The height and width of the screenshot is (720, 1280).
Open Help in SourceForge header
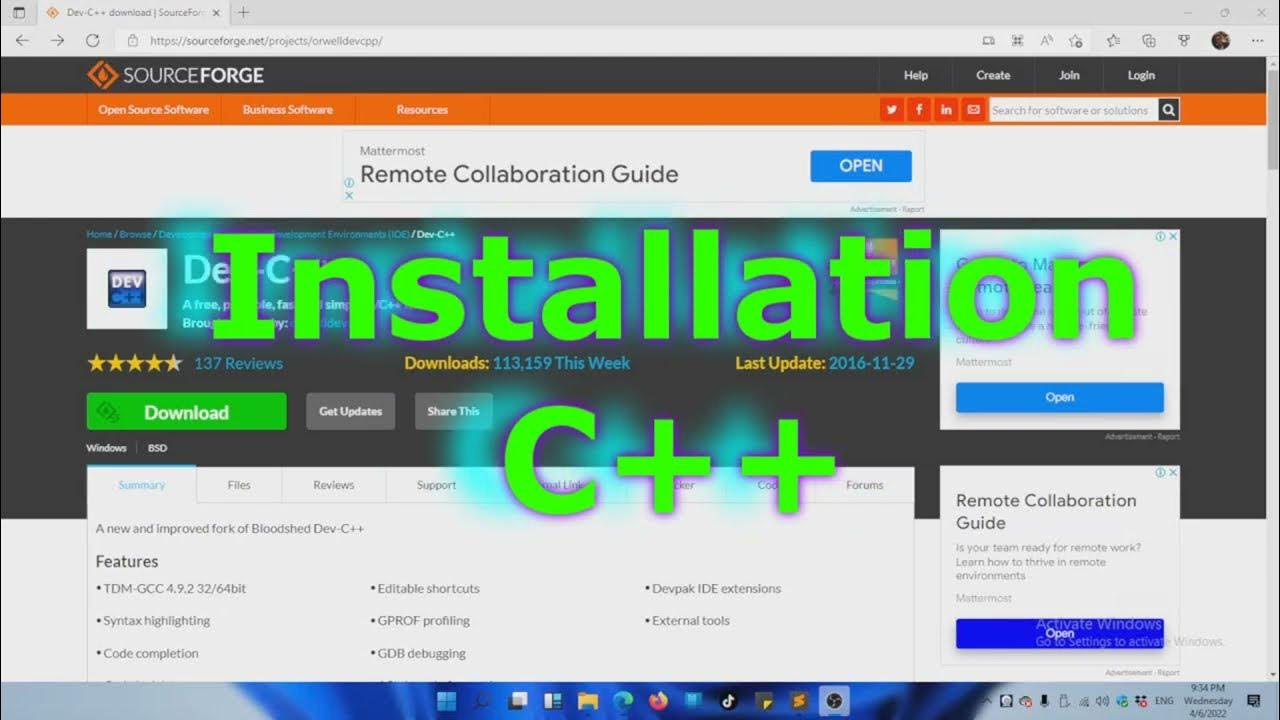click(x=916, y=75)
